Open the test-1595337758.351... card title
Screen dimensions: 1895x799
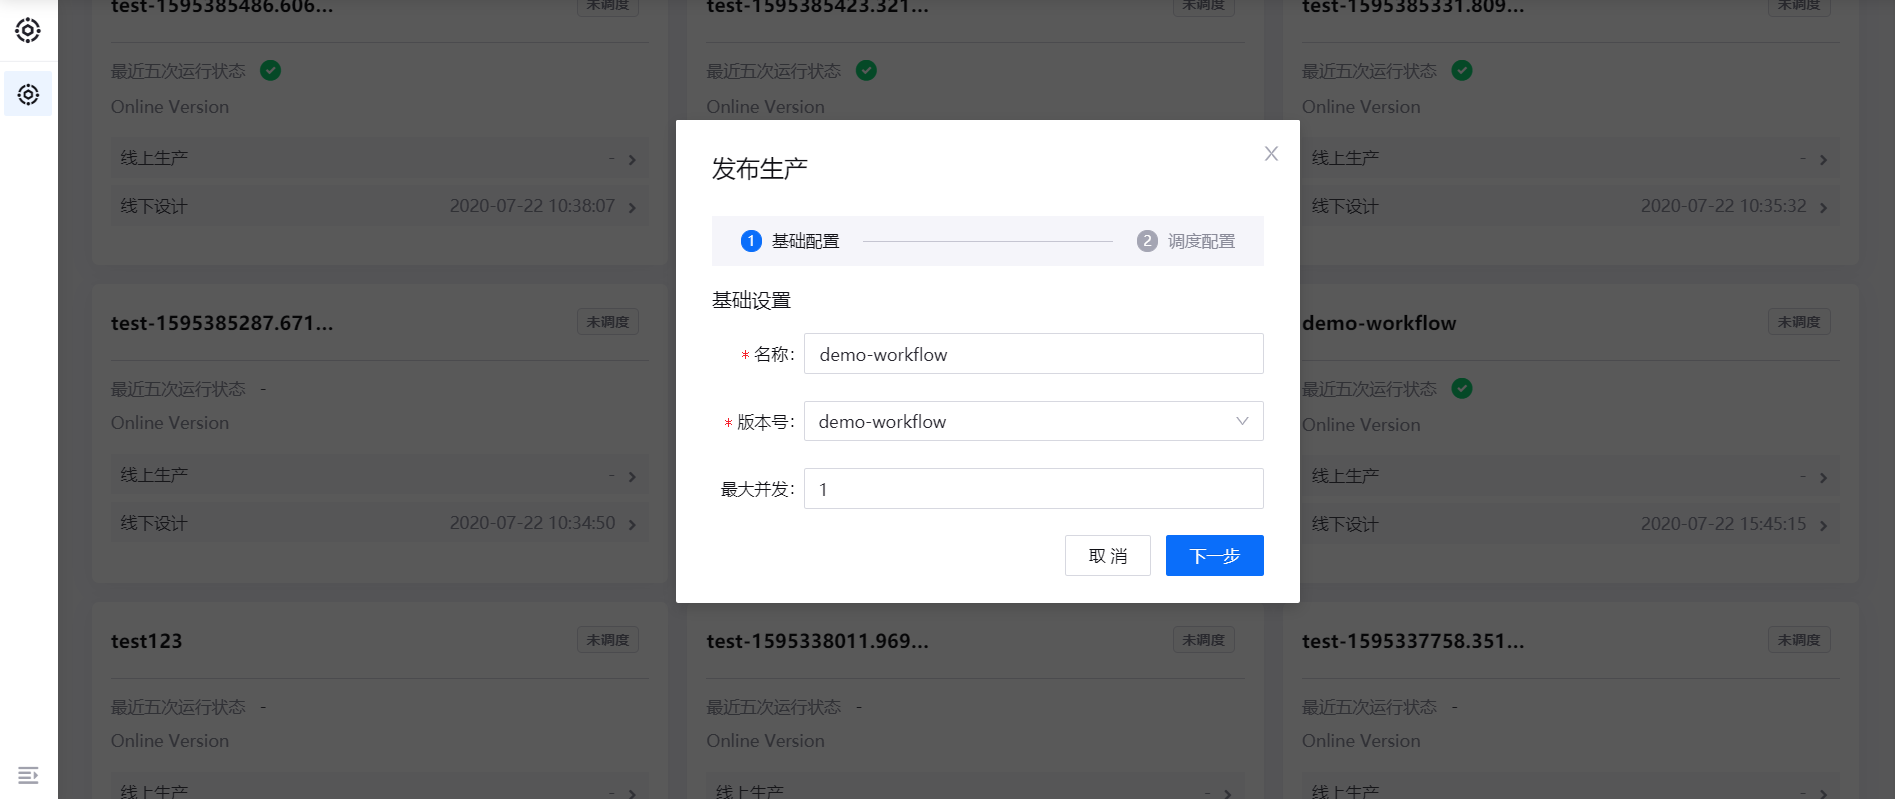pos(1413,641)
